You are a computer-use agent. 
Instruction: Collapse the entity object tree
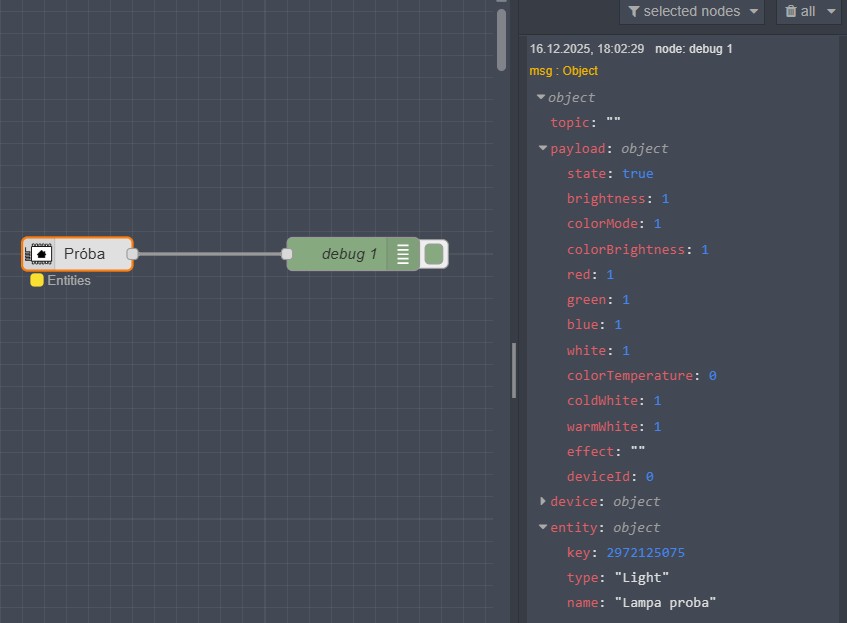543,527
